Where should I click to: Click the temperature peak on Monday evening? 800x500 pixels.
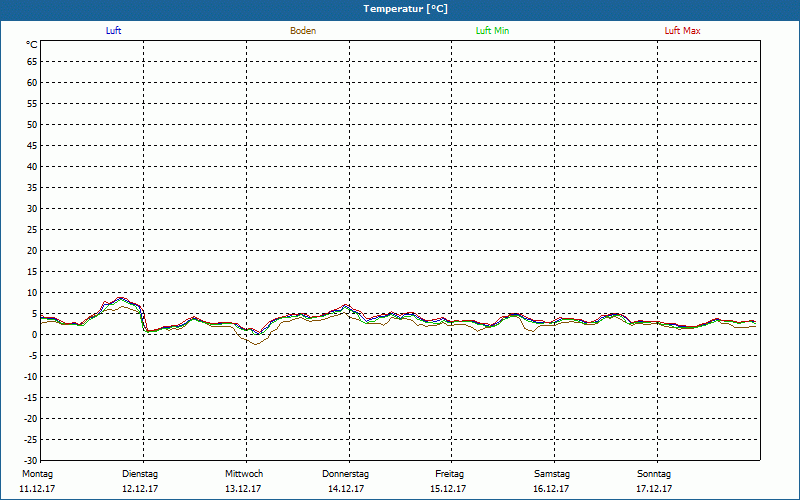120,298
